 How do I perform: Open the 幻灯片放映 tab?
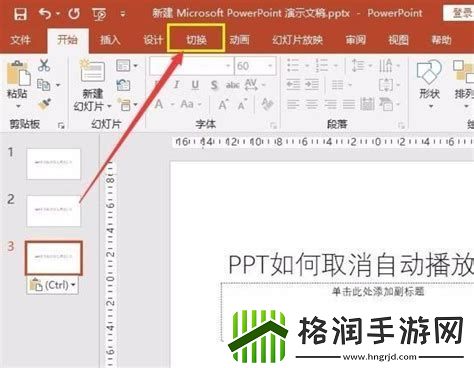(x=297, y=40)
